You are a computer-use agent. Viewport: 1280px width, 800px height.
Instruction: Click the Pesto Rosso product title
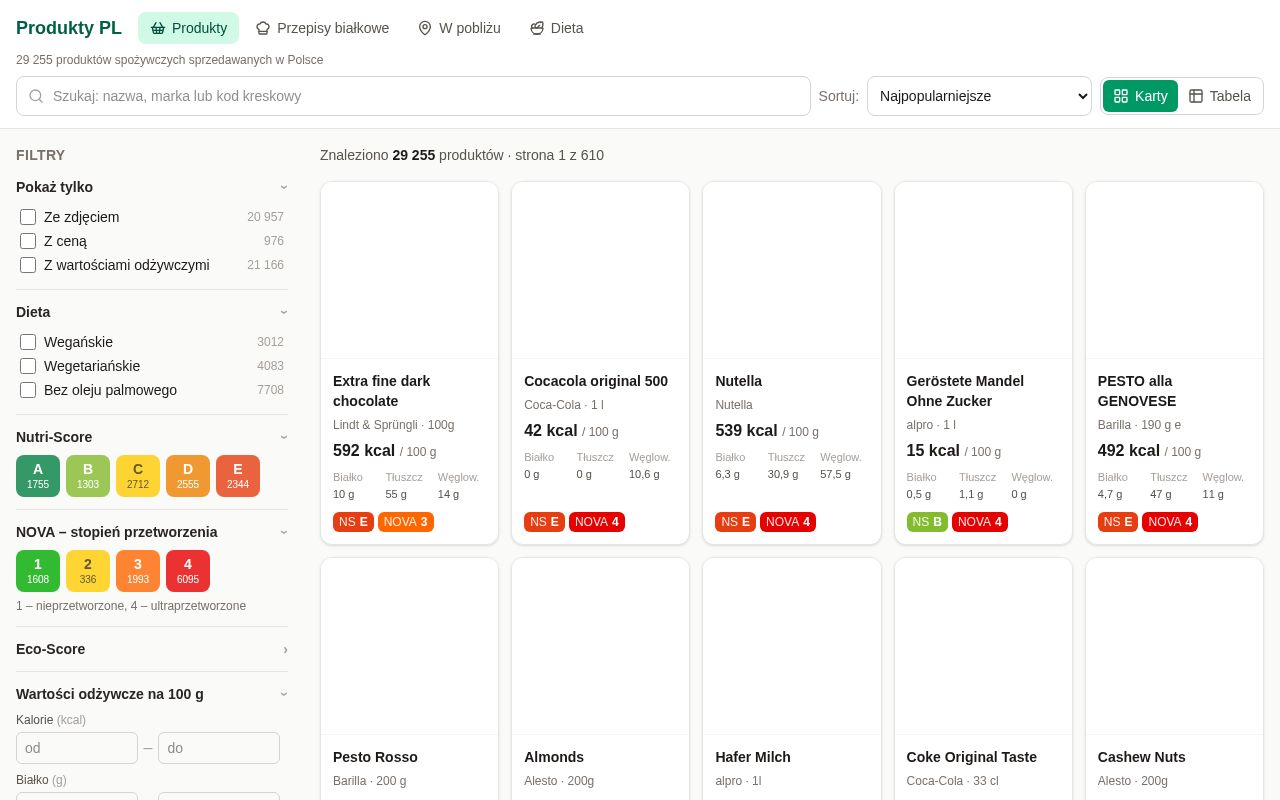(375, 757)
